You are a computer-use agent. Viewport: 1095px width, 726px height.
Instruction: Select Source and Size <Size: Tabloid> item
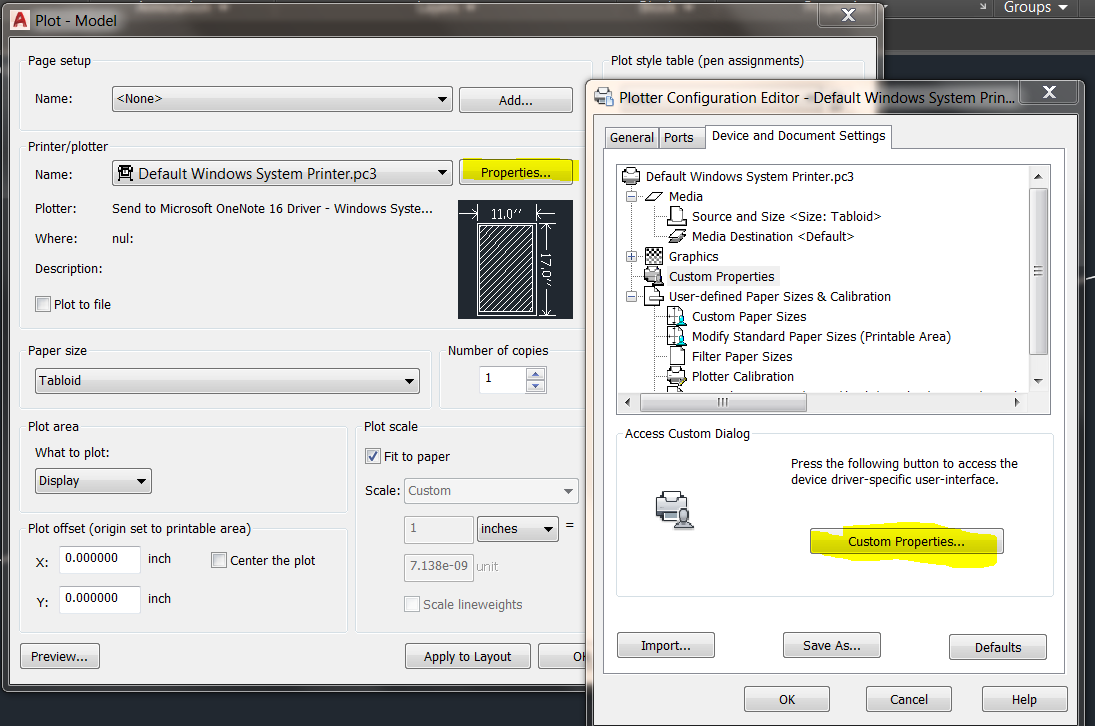pos(786,216)
